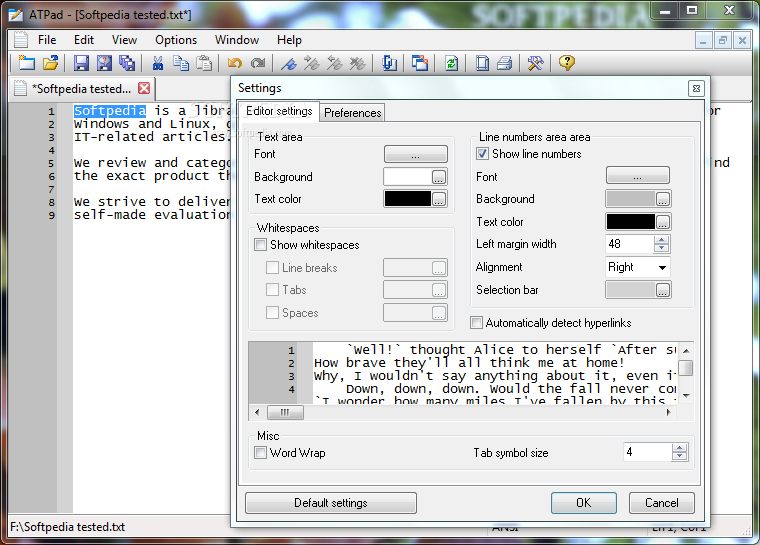Uncheck Show line numbers checkbox
Viewport: 760px width, 545px height.
click(482, 154)
